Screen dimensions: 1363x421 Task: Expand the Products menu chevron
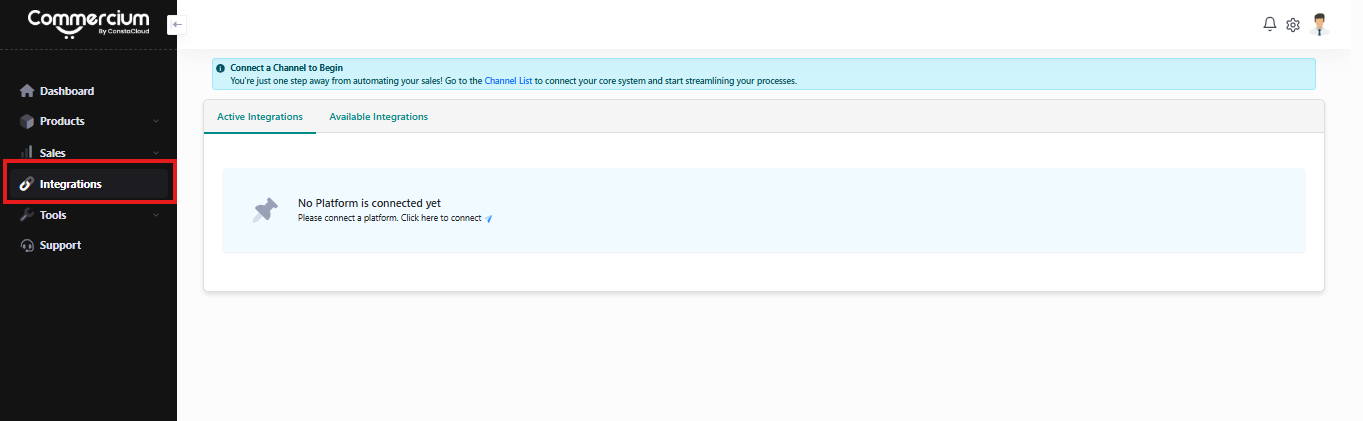click(x=156, y=122)
